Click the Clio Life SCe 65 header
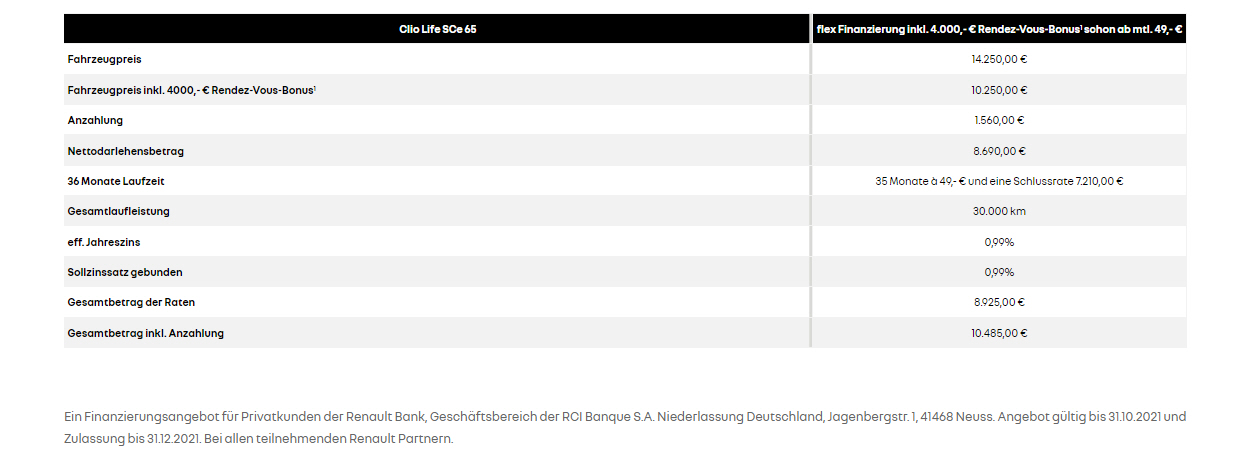The image size is (1235, 455). (437, 29)
